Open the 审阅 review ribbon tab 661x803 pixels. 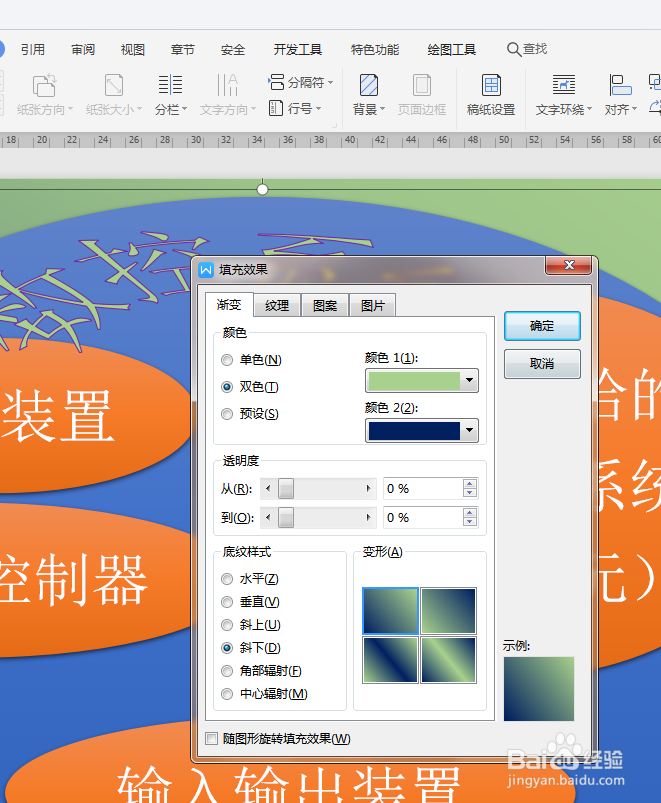click(83, 50)
